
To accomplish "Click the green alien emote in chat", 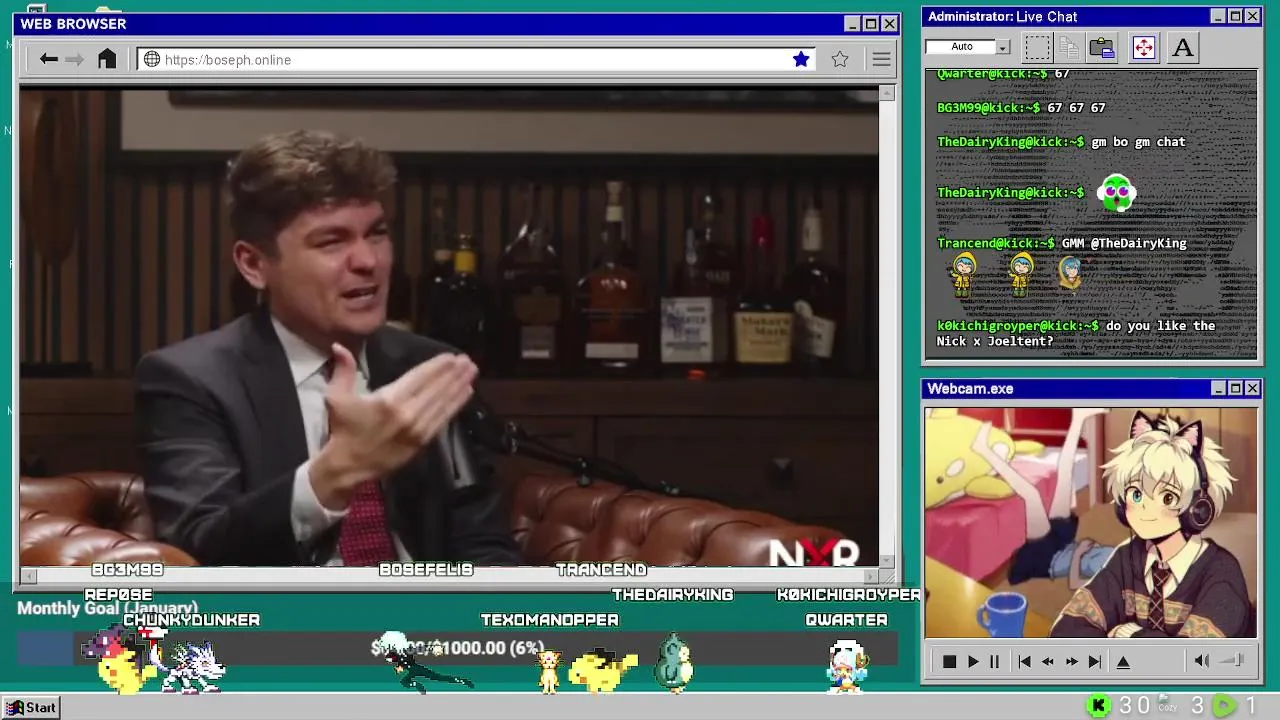I will click(1116, 193).
